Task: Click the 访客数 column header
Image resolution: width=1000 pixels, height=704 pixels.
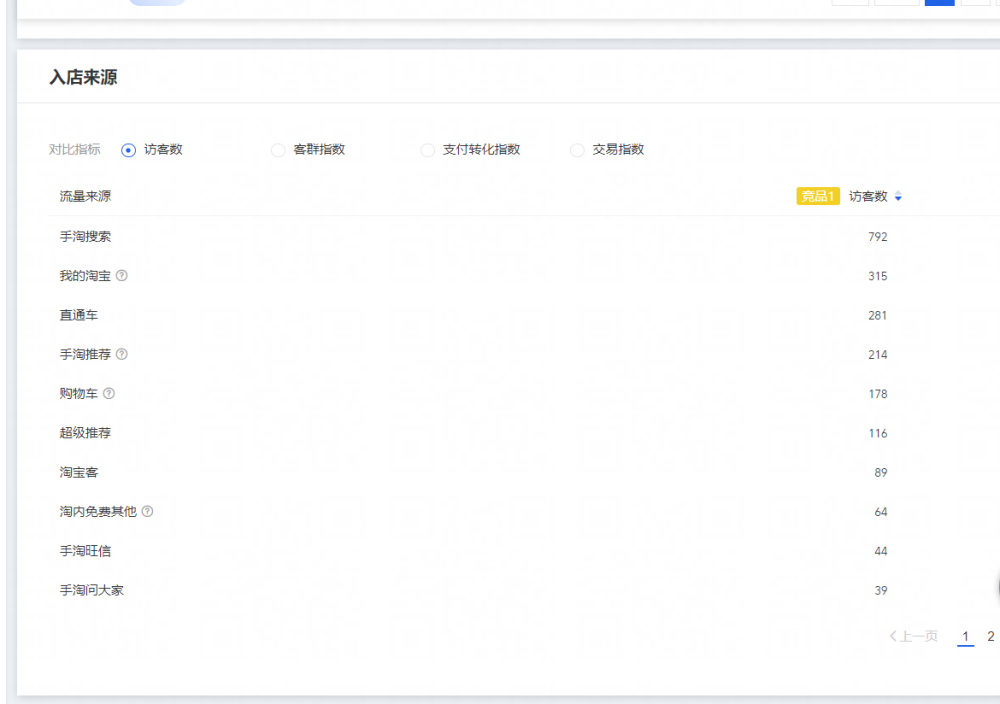Action: tap(868, 196)
